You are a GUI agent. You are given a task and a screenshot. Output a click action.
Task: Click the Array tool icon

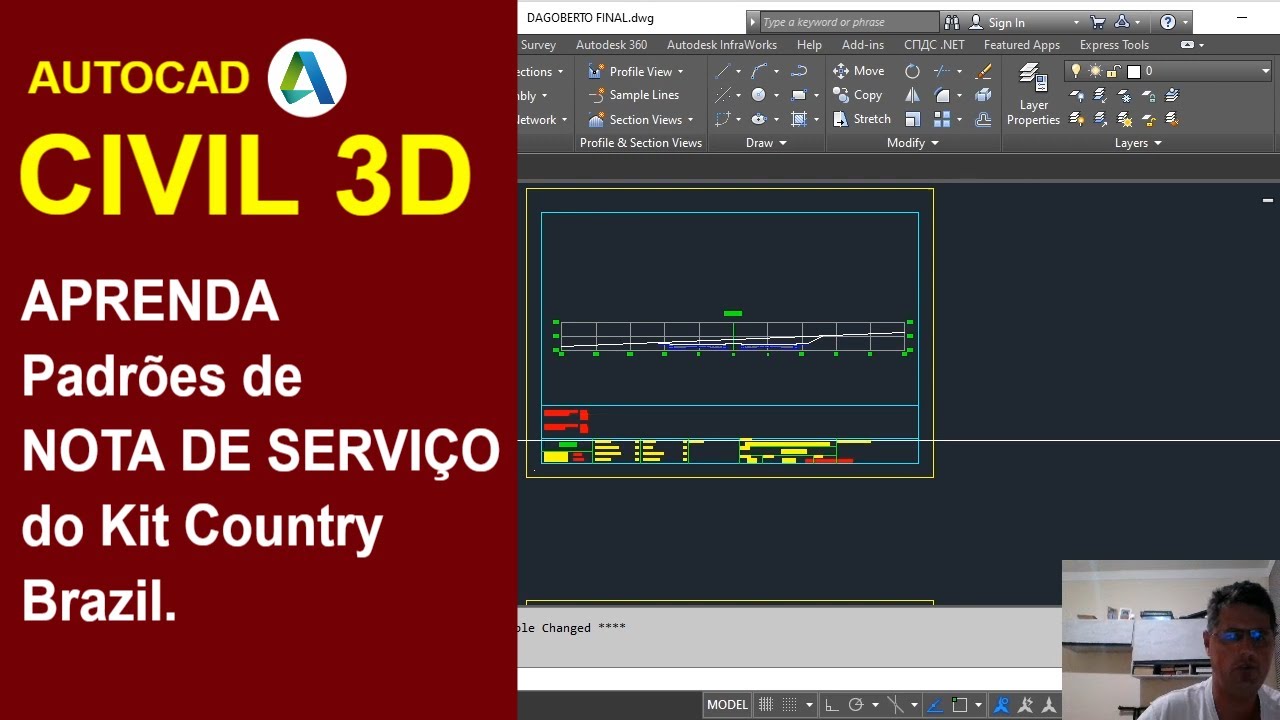(x=942, y=119)
